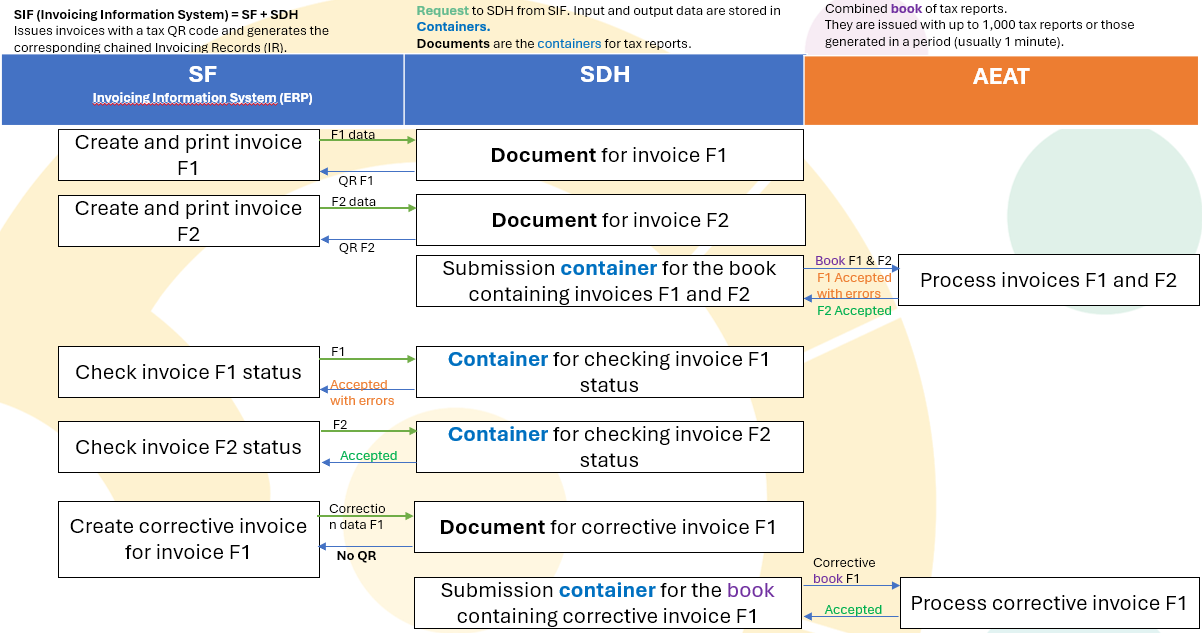Select the Process corrective invoice F1 box
Image resolution: width=1202 pixels, height=633 pixels.
1049,603
